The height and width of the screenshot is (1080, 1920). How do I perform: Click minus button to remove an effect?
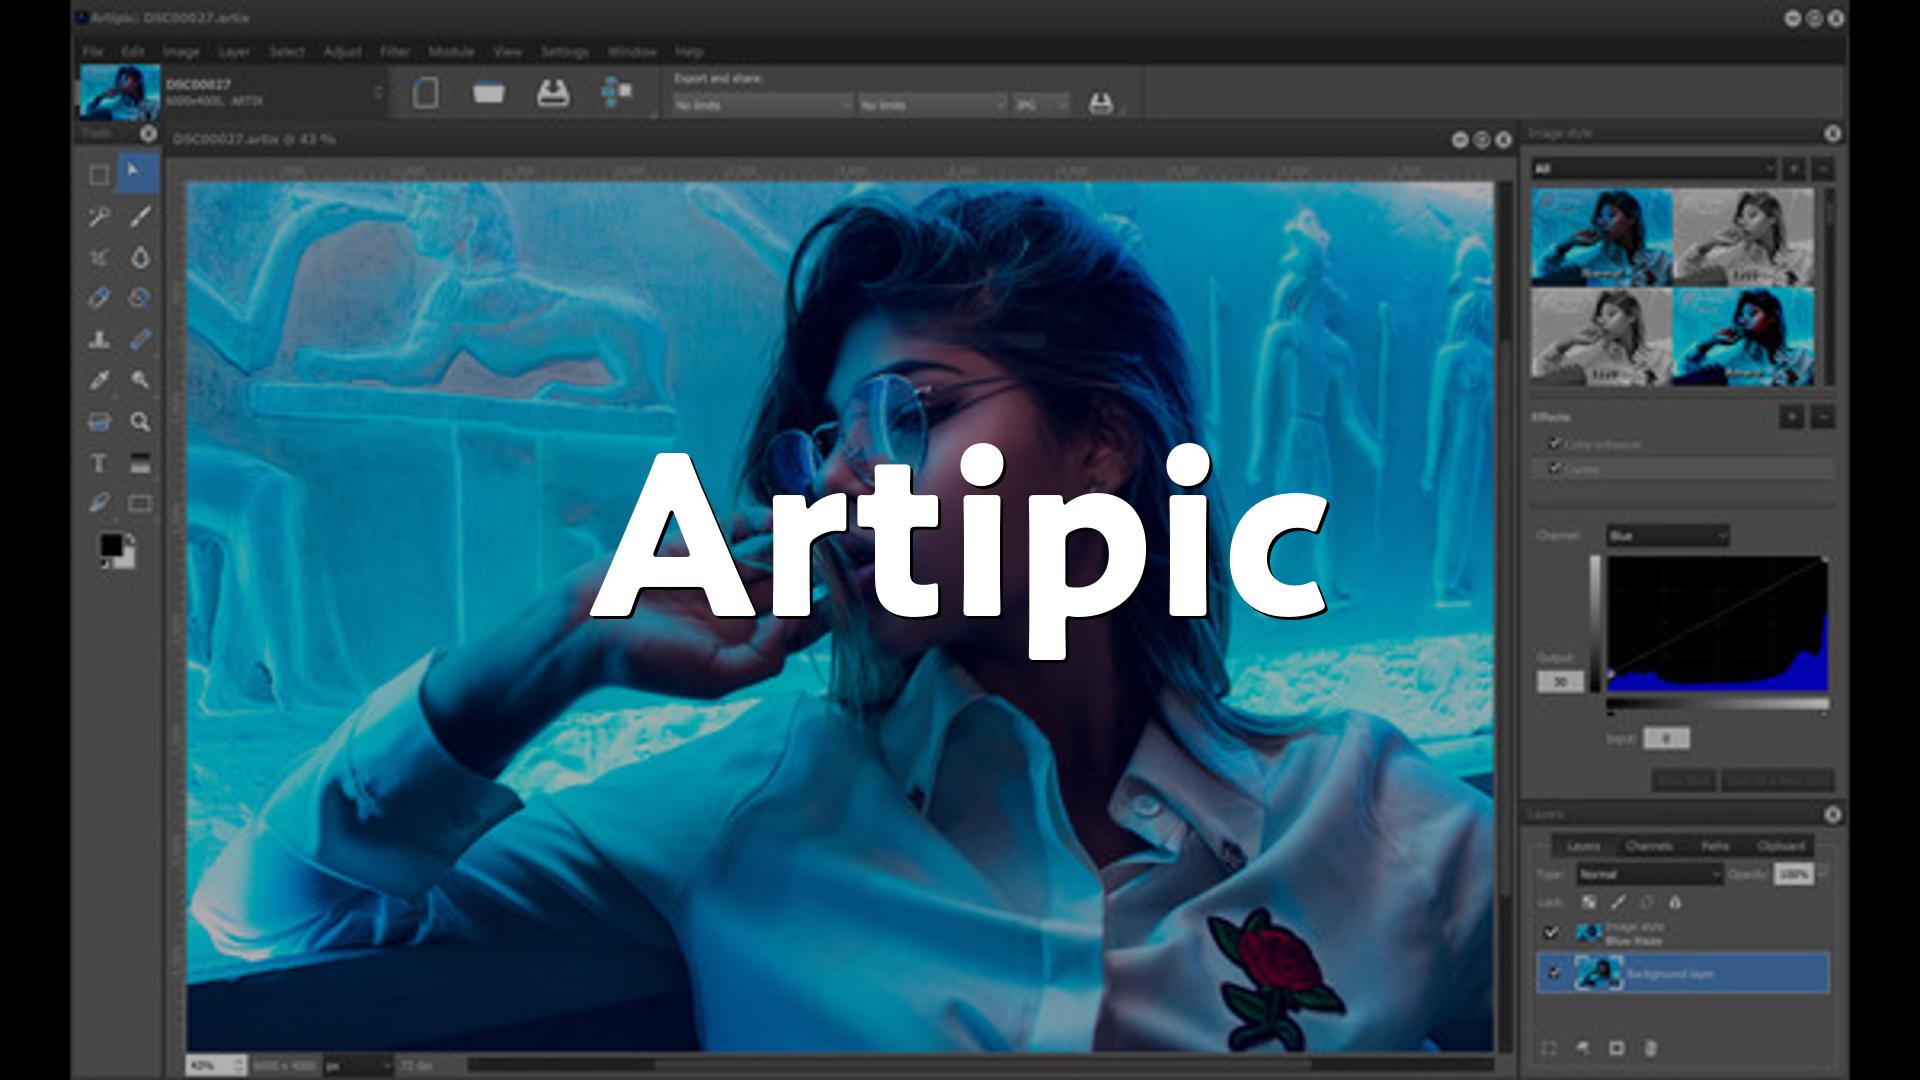point(1823,416)
